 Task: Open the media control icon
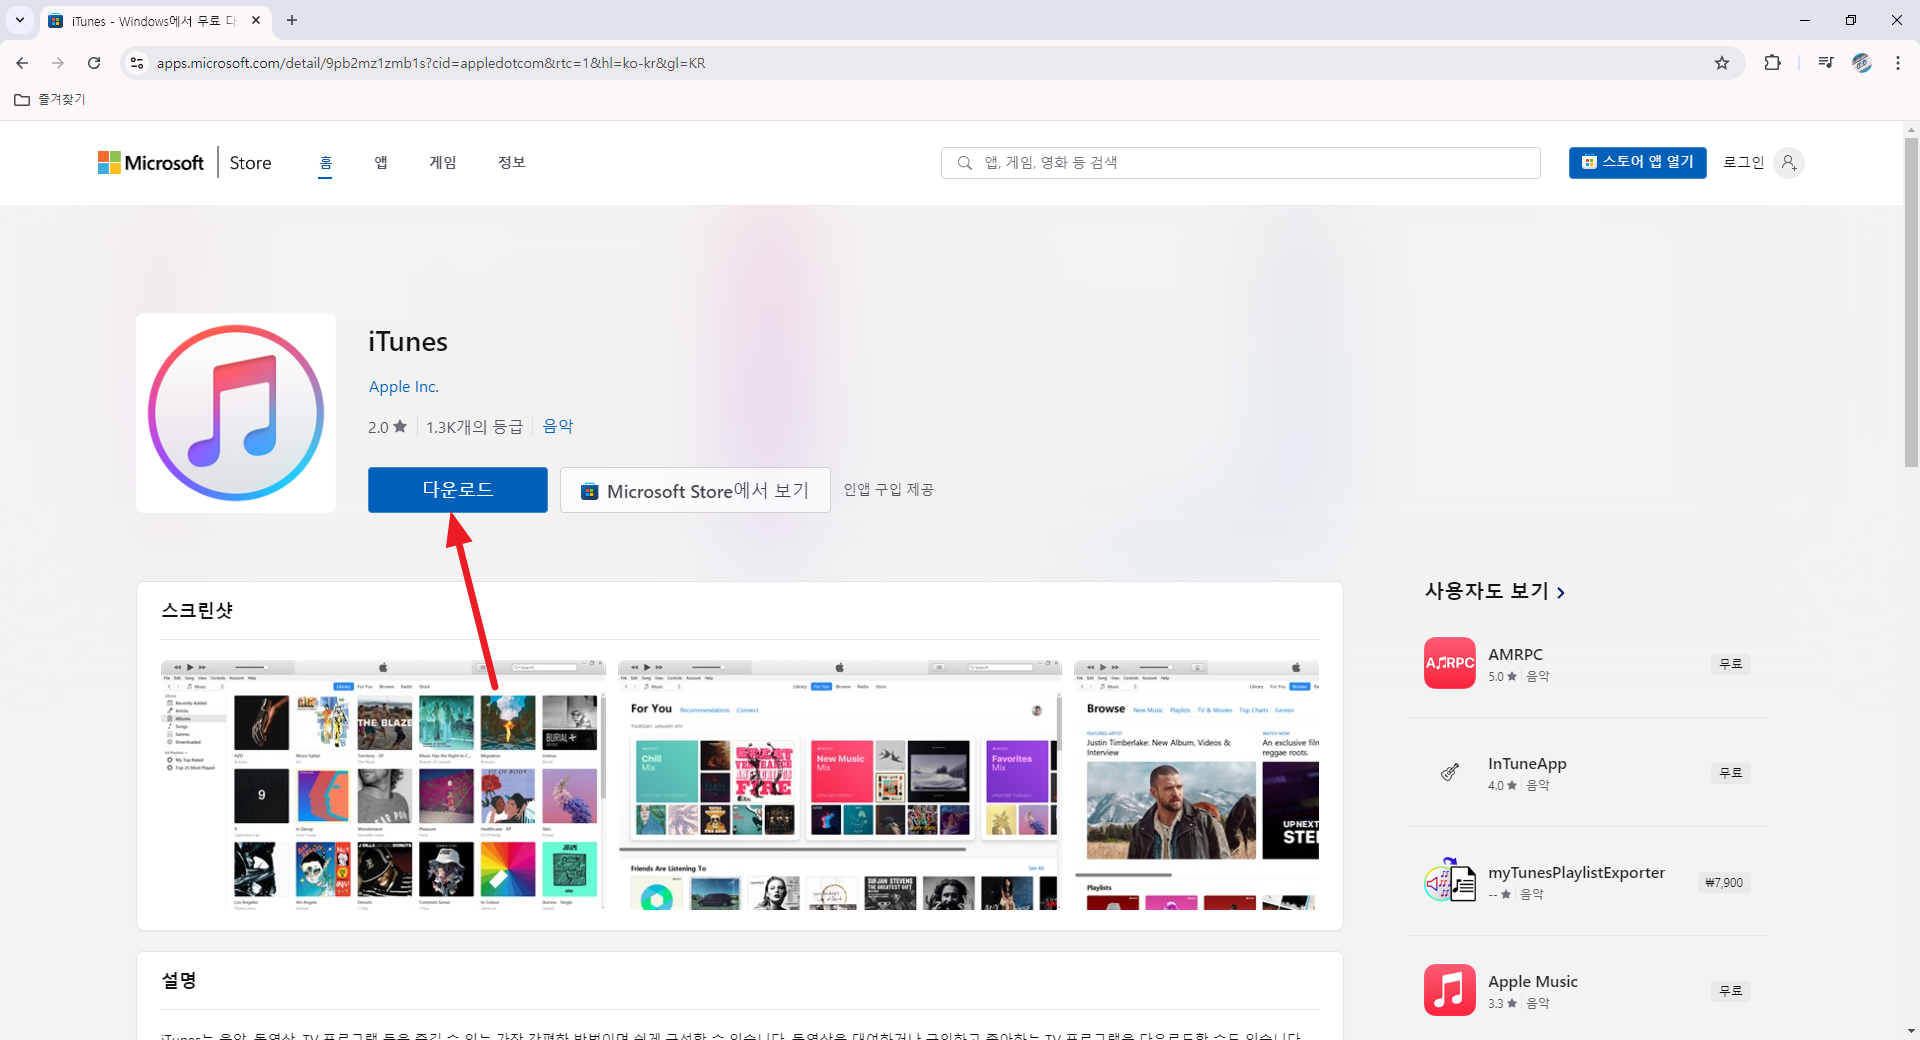pyautogui.click(x=1826, y=63)
